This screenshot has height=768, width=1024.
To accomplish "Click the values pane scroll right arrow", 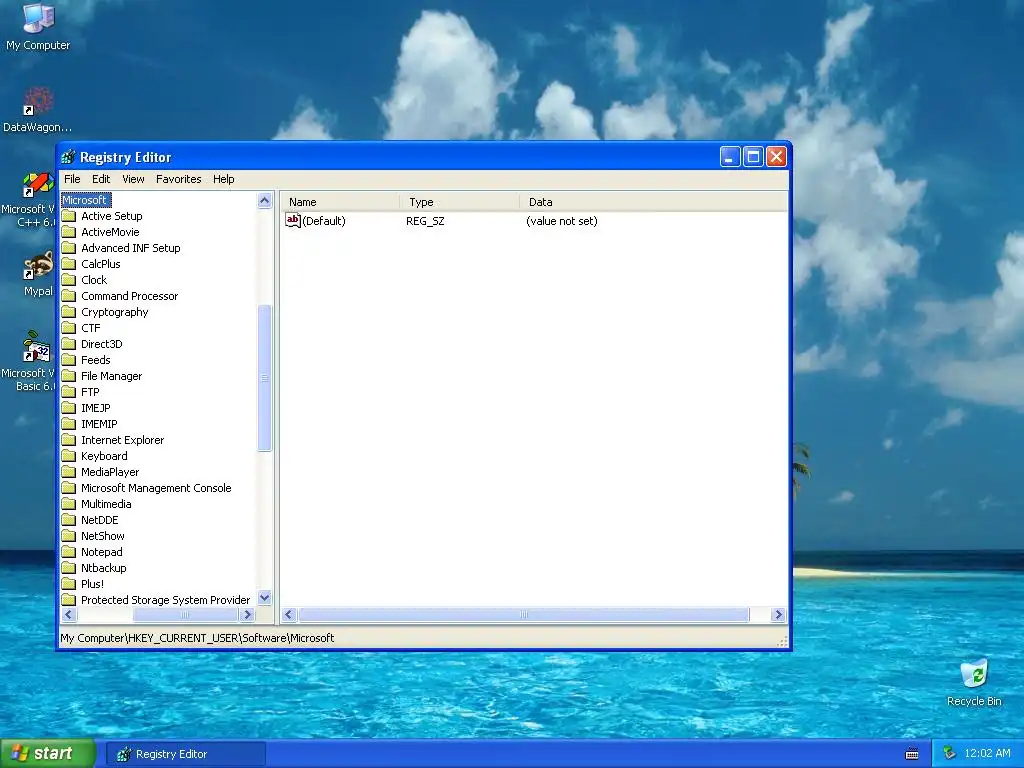I will pyautogui.click(x=778, y=615).
